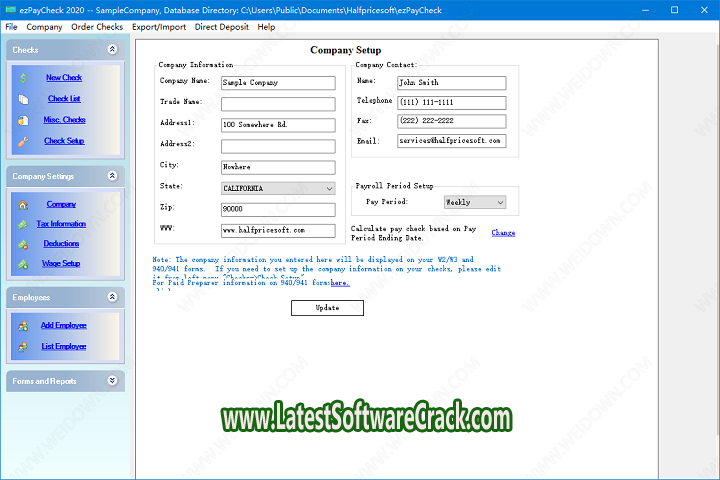This screenshot has height=480, width=720.
Task: Click the Check List icon
Action: 23,99
